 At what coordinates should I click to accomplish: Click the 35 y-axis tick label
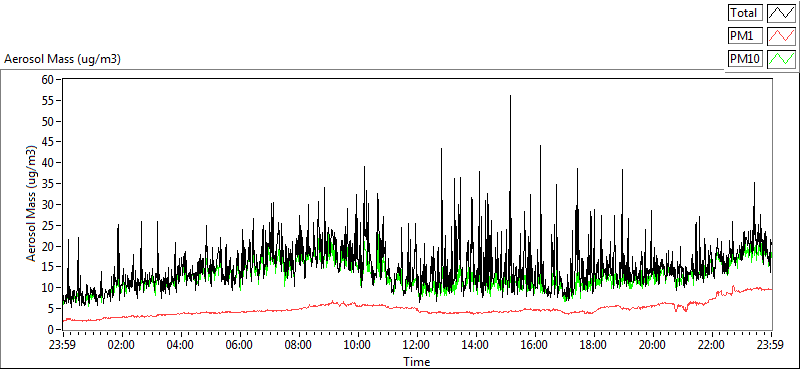[x=47, y=183]
